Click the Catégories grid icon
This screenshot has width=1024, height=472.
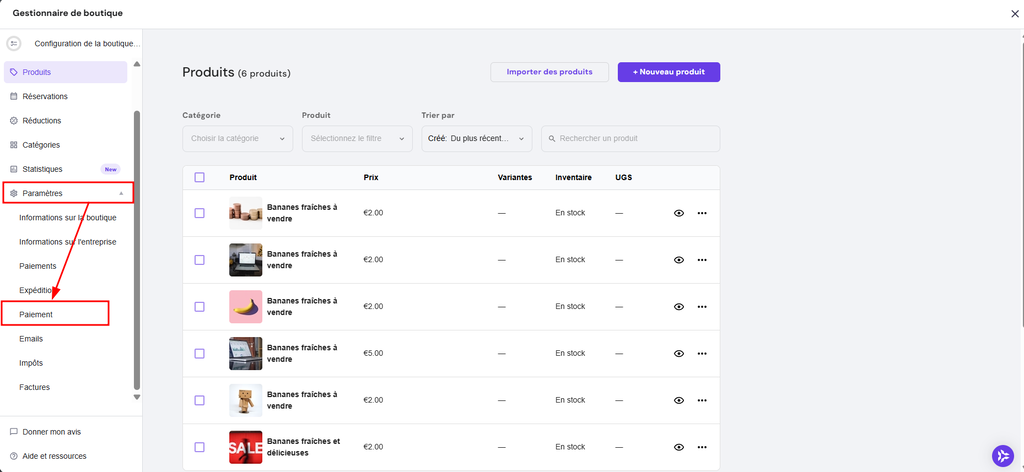14,145
